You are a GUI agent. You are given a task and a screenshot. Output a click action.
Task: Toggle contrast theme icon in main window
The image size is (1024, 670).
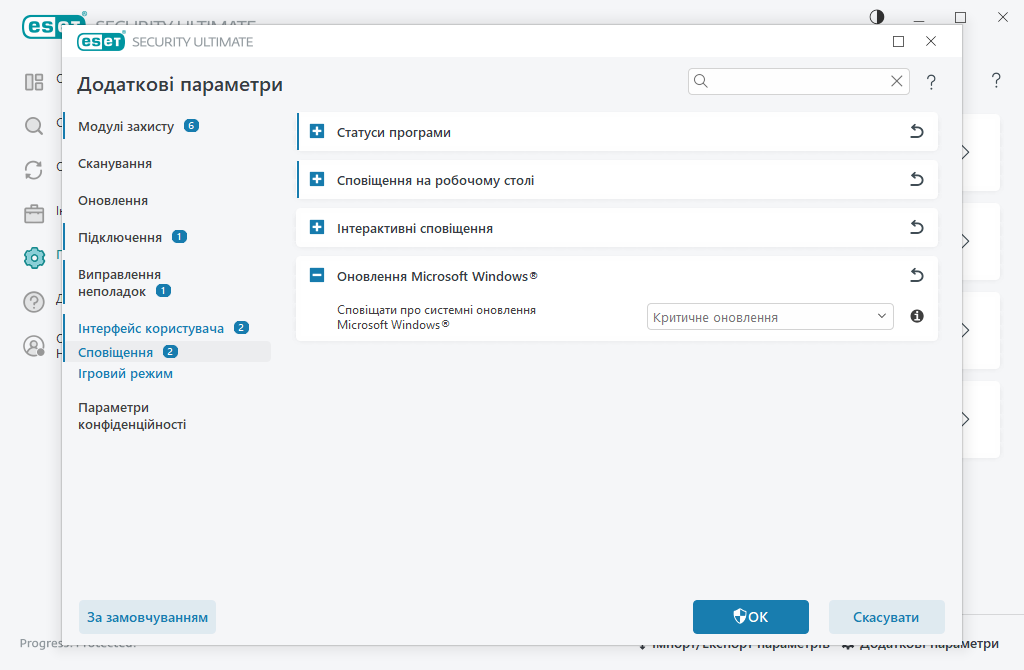[877, 17]
